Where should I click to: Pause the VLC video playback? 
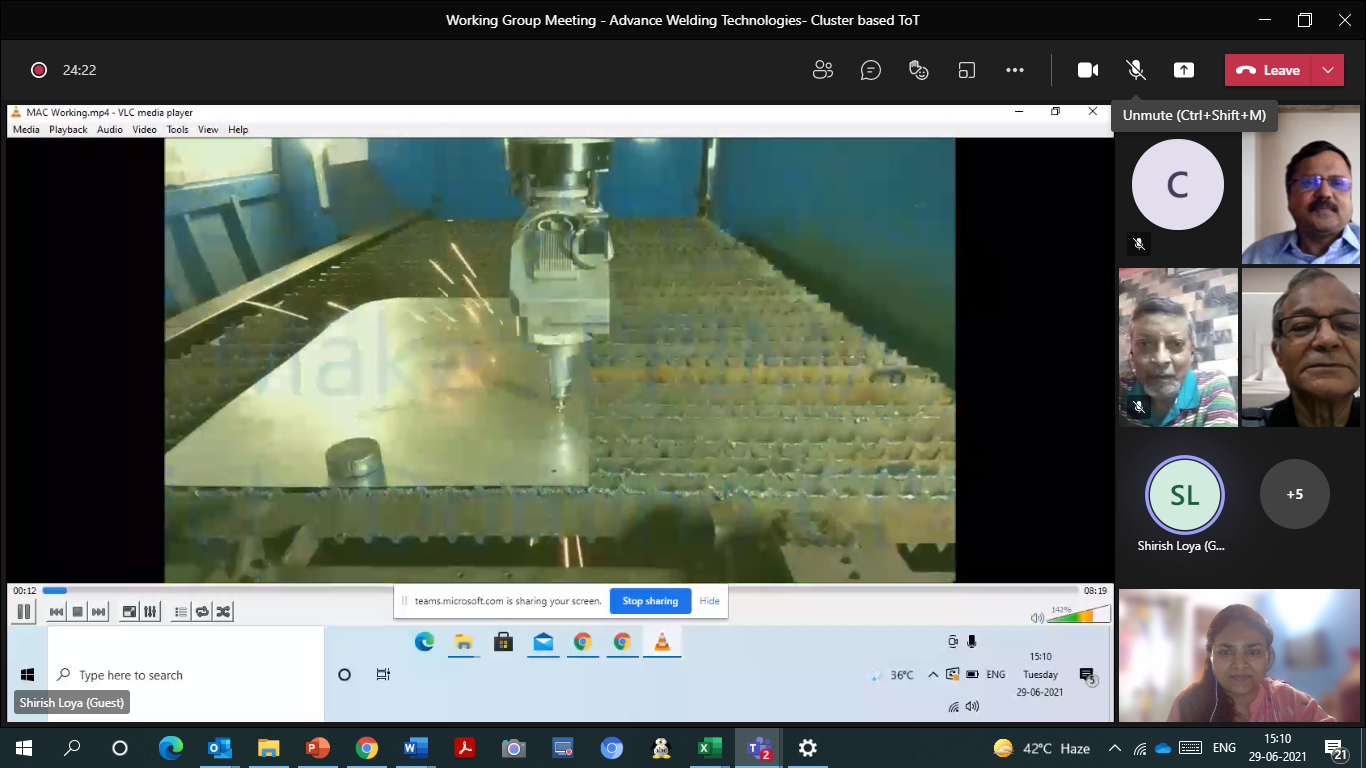pyautogui.click(x=25, y=612)
